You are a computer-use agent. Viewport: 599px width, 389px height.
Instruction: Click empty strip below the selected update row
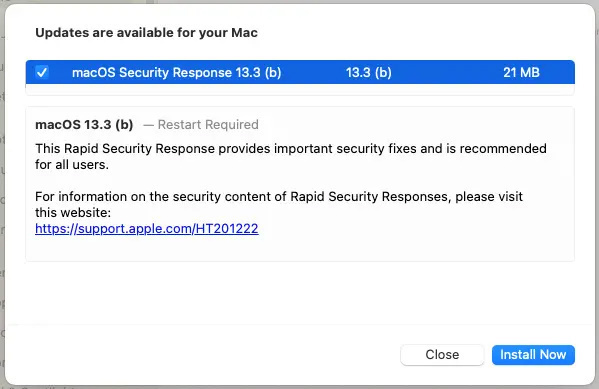click(300, 89)
